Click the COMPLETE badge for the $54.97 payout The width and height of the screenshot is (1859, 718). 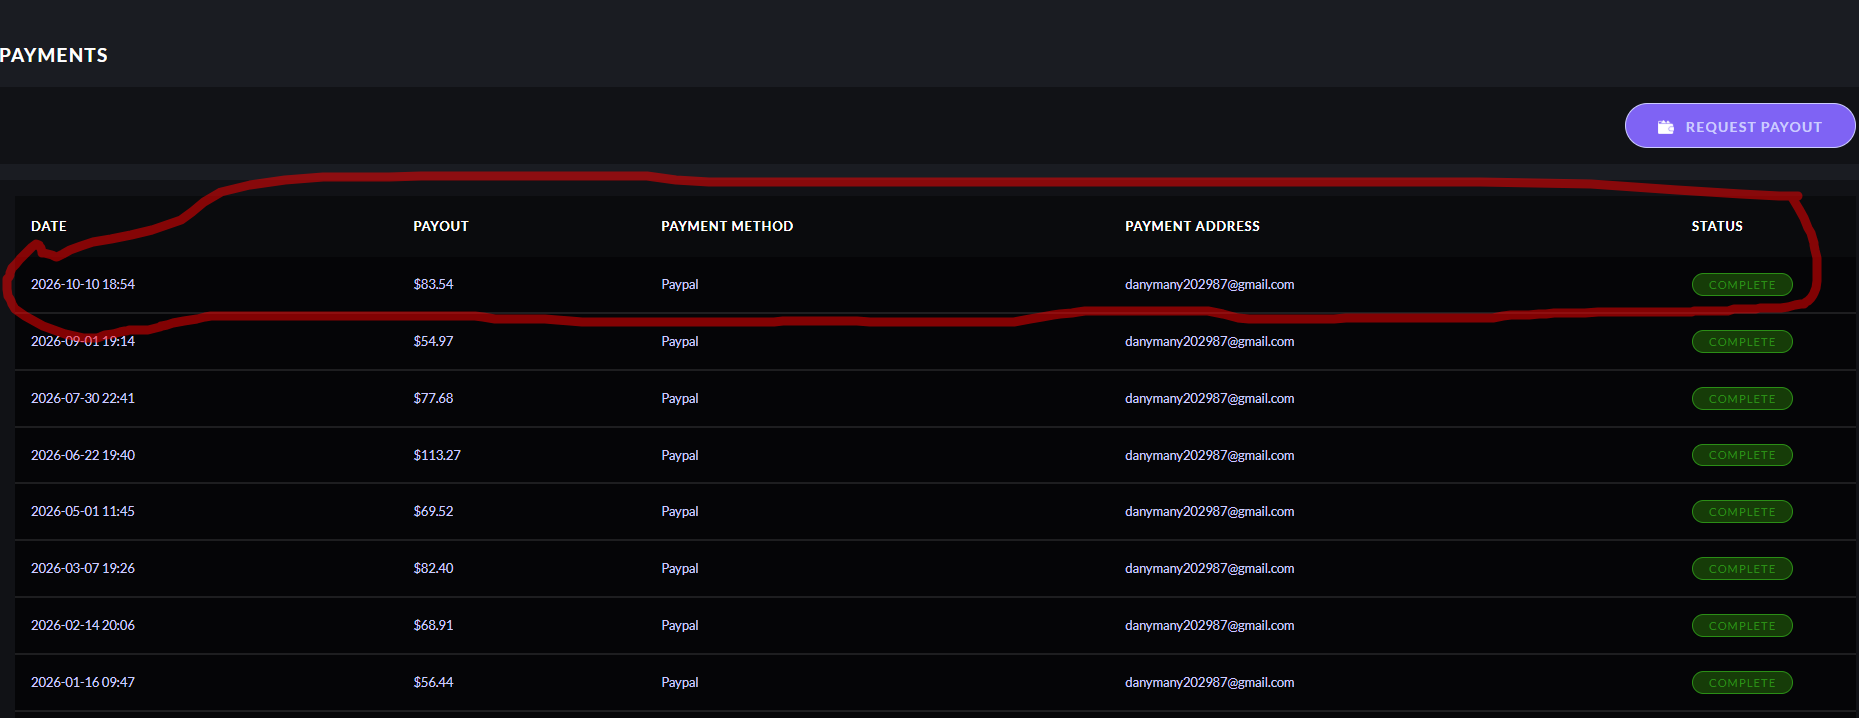pyautogui.click(x=1742, y=342)
